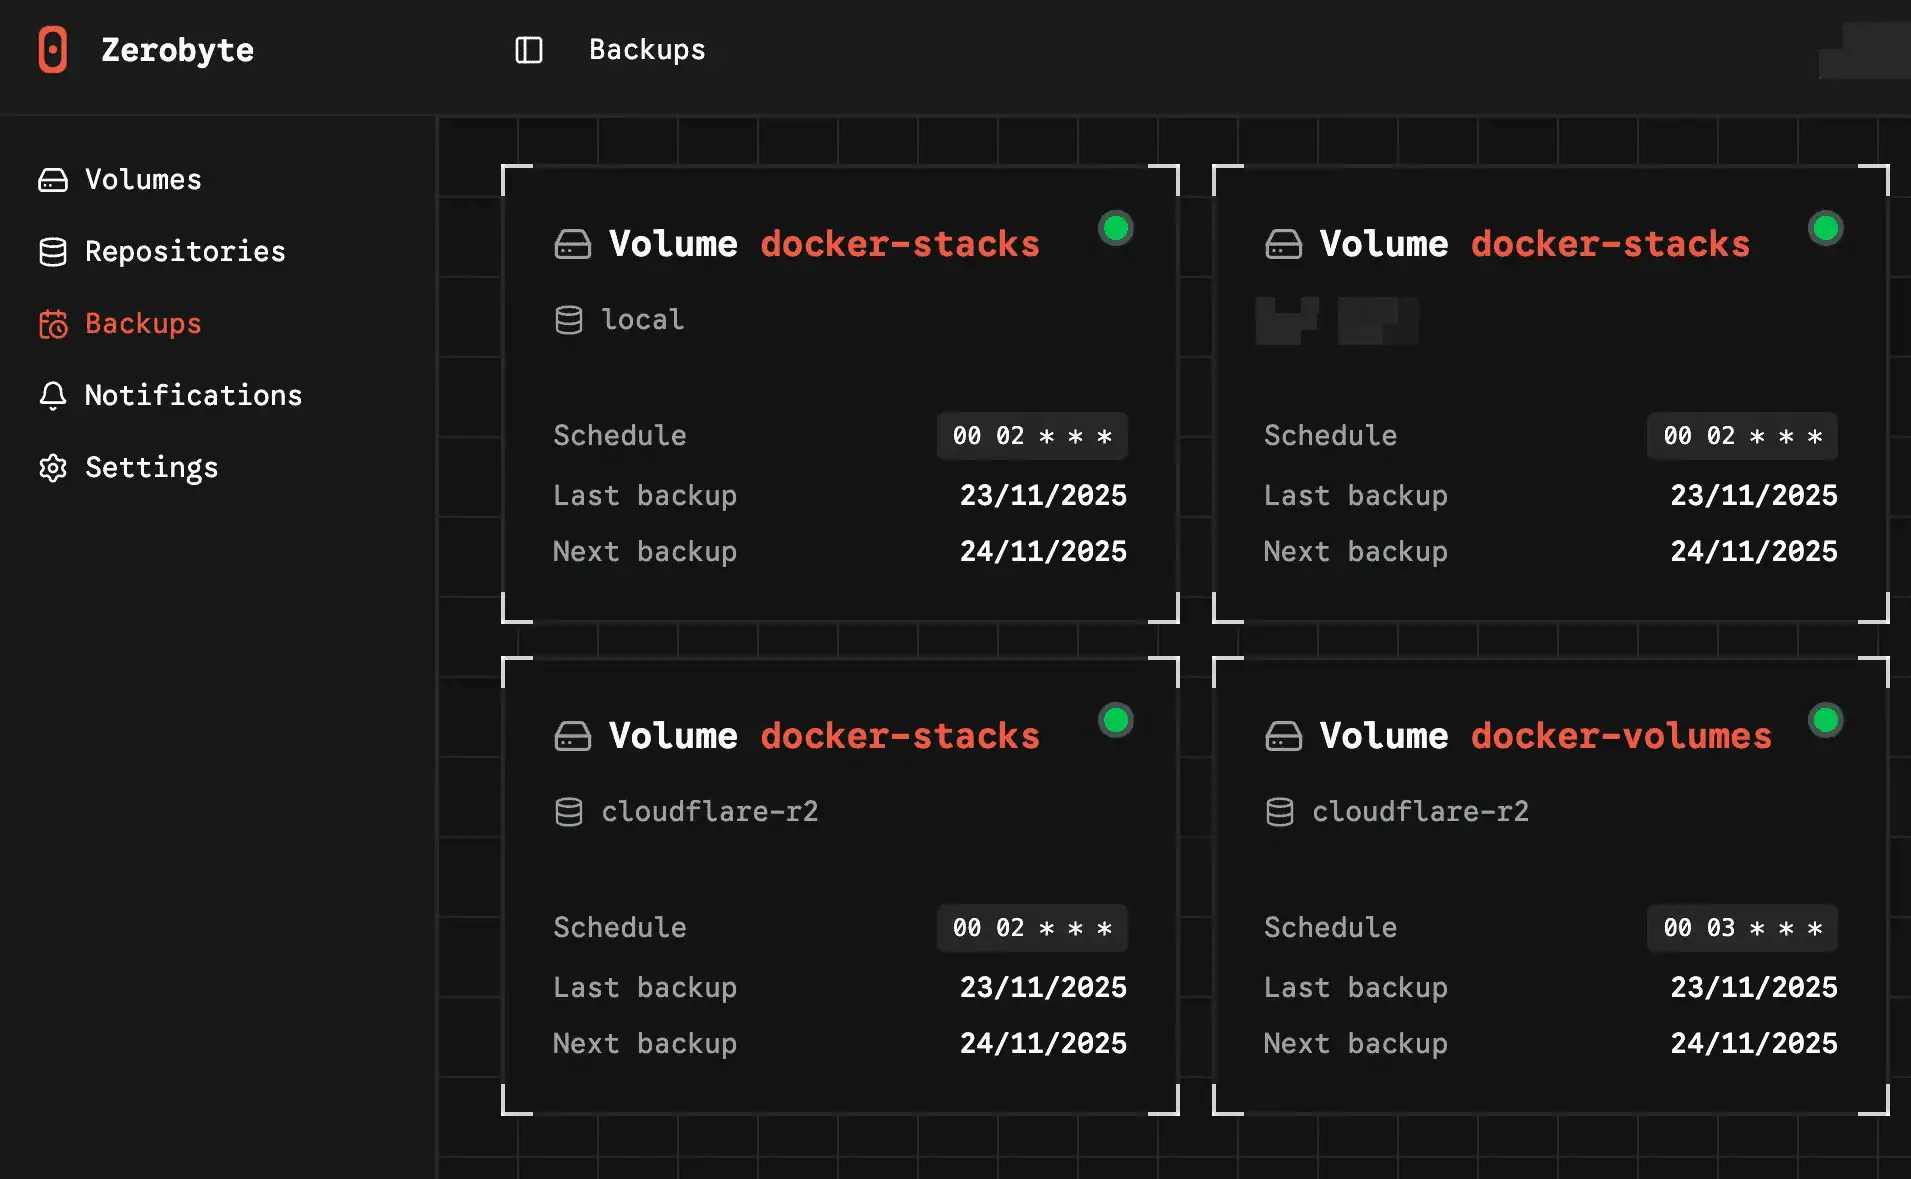Image resolution: width=1911 pixels, height=1179 pixels.
Task: Click the 00 03 * * * schedule badge
Action: (1742, 928)
